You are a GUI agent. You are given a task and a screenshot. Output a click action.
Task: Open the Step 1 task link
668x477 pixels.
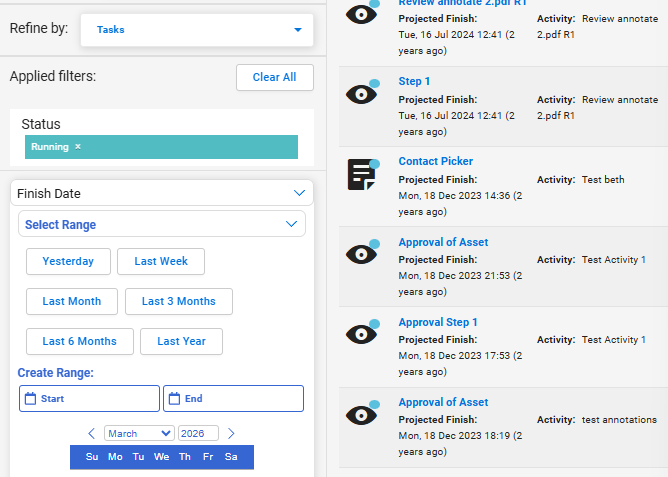tap(414, 81)
